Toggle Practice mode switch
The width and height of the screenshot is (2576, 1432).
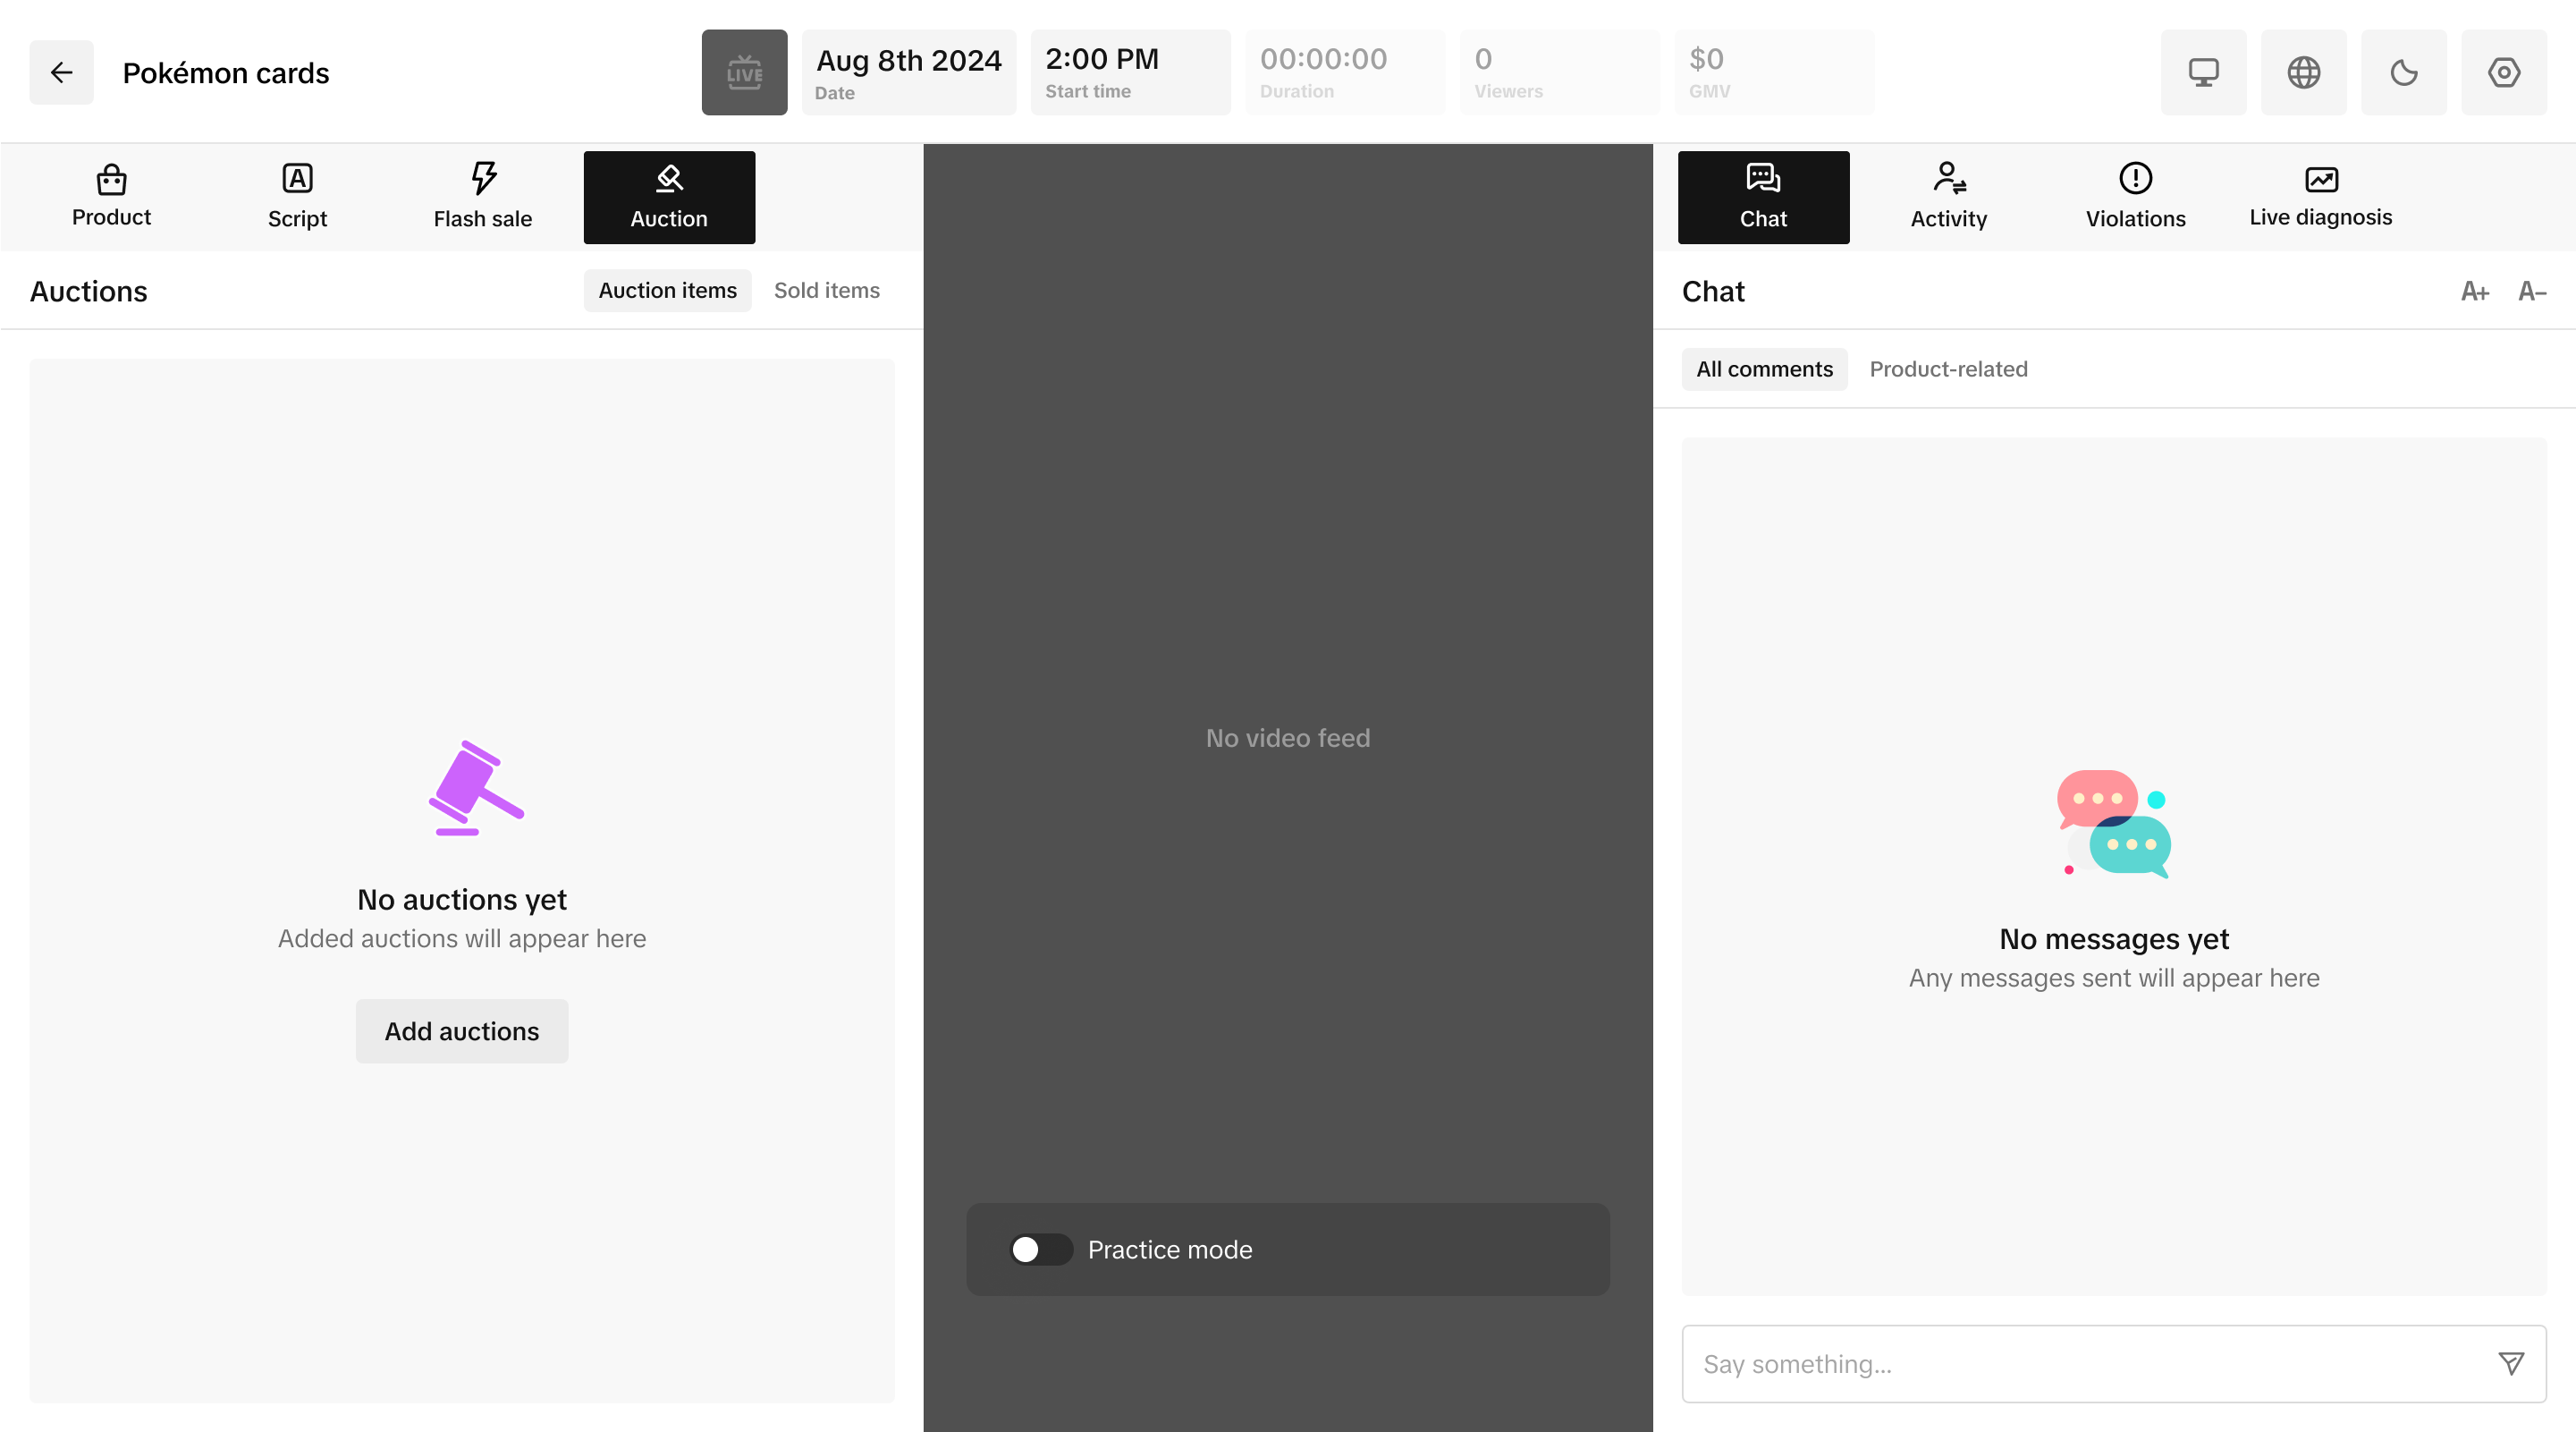[1040, 1249]
